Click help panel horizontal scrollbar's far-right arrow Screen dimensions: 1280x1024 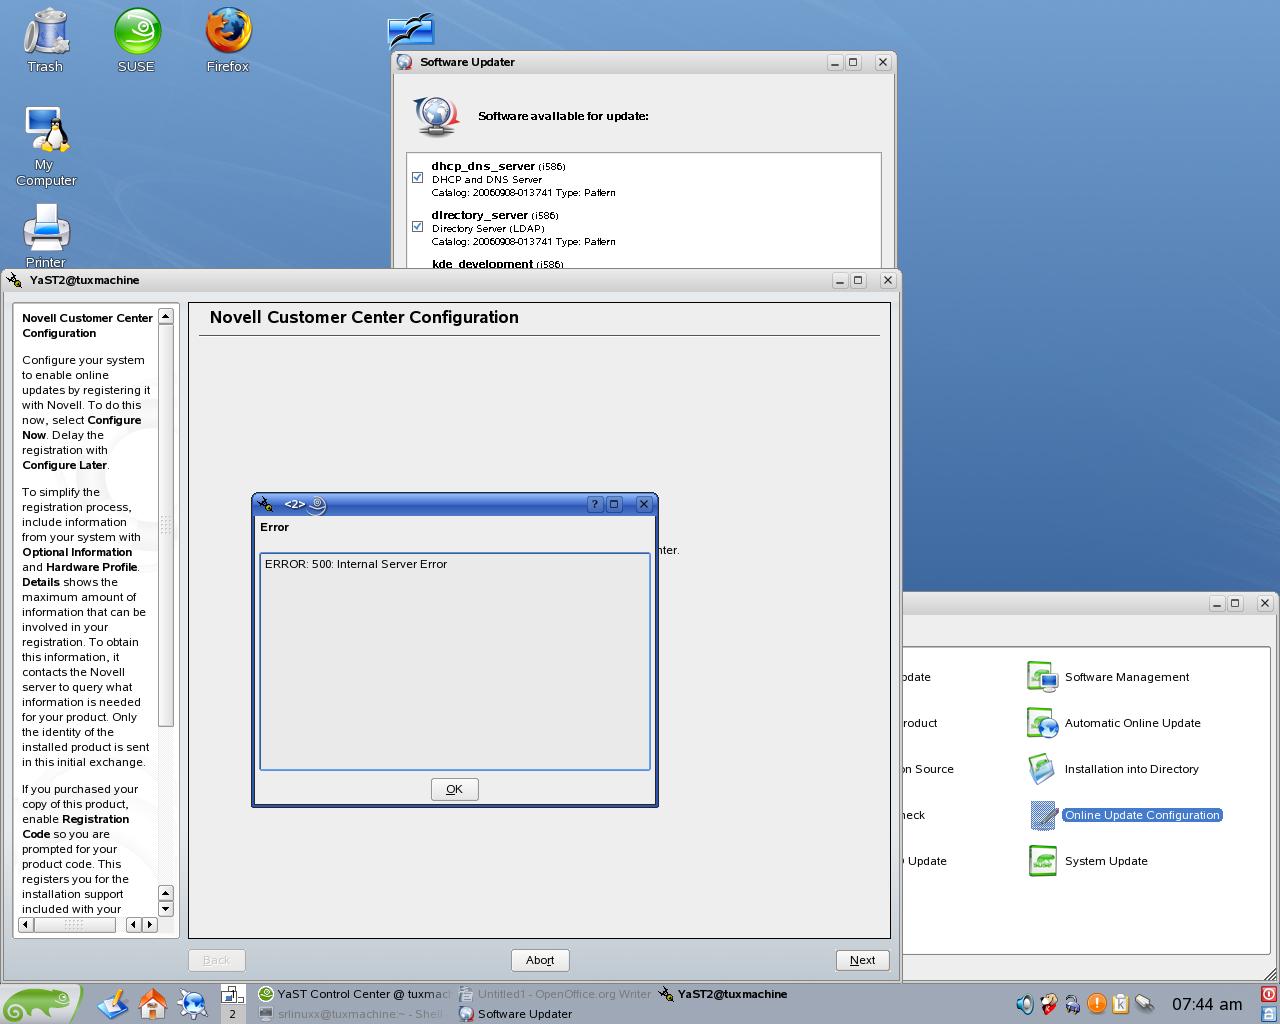[x=150, y=925]
